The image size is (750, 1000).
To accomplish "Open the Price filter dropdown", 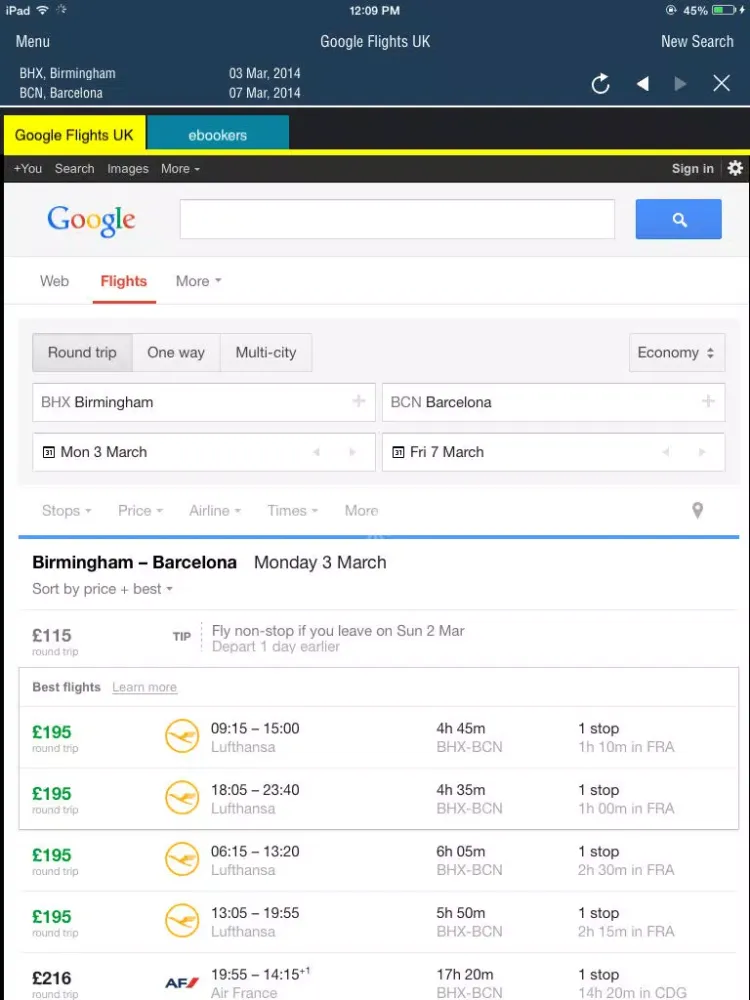I will coord(140,510).
